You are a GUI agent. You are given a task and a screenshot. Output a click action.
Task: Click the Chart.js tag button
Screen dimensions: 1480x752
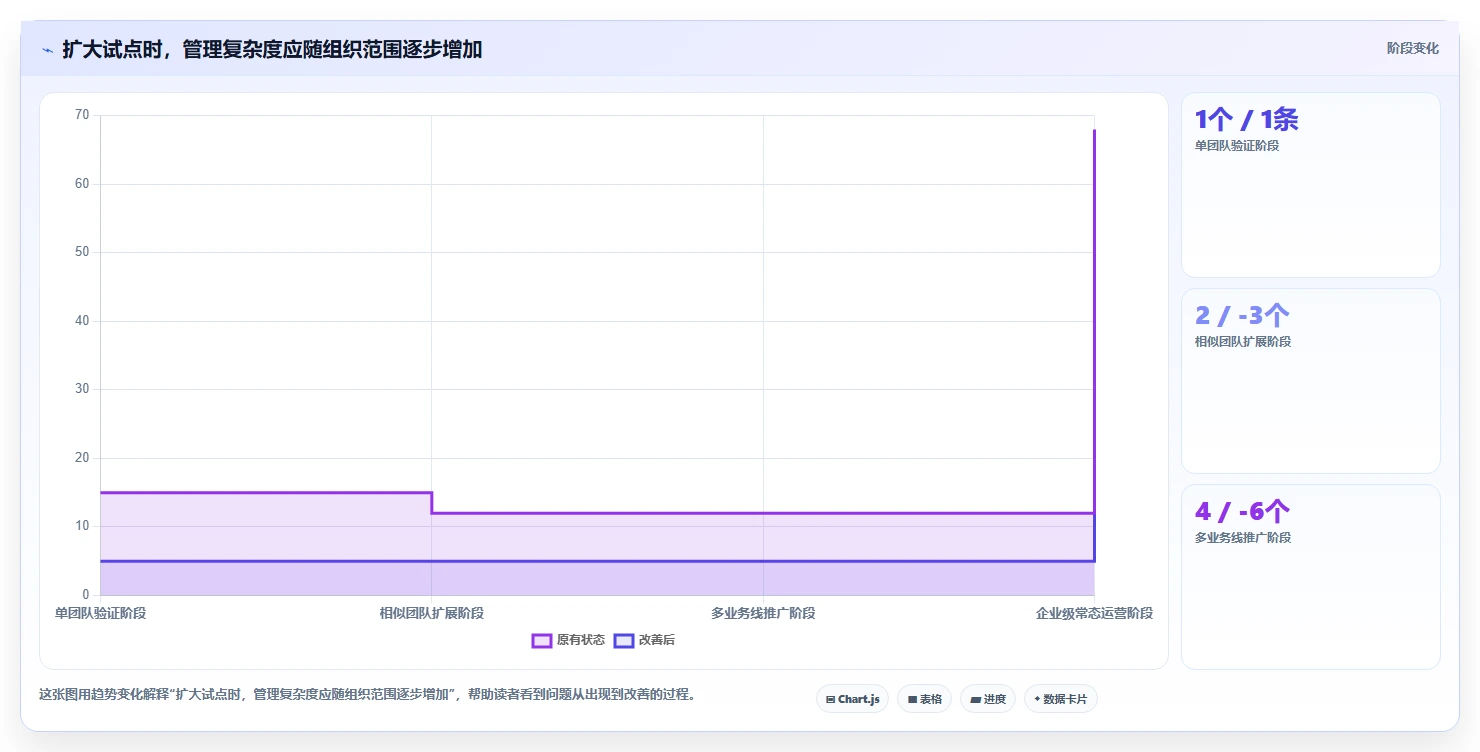point(852,699)
